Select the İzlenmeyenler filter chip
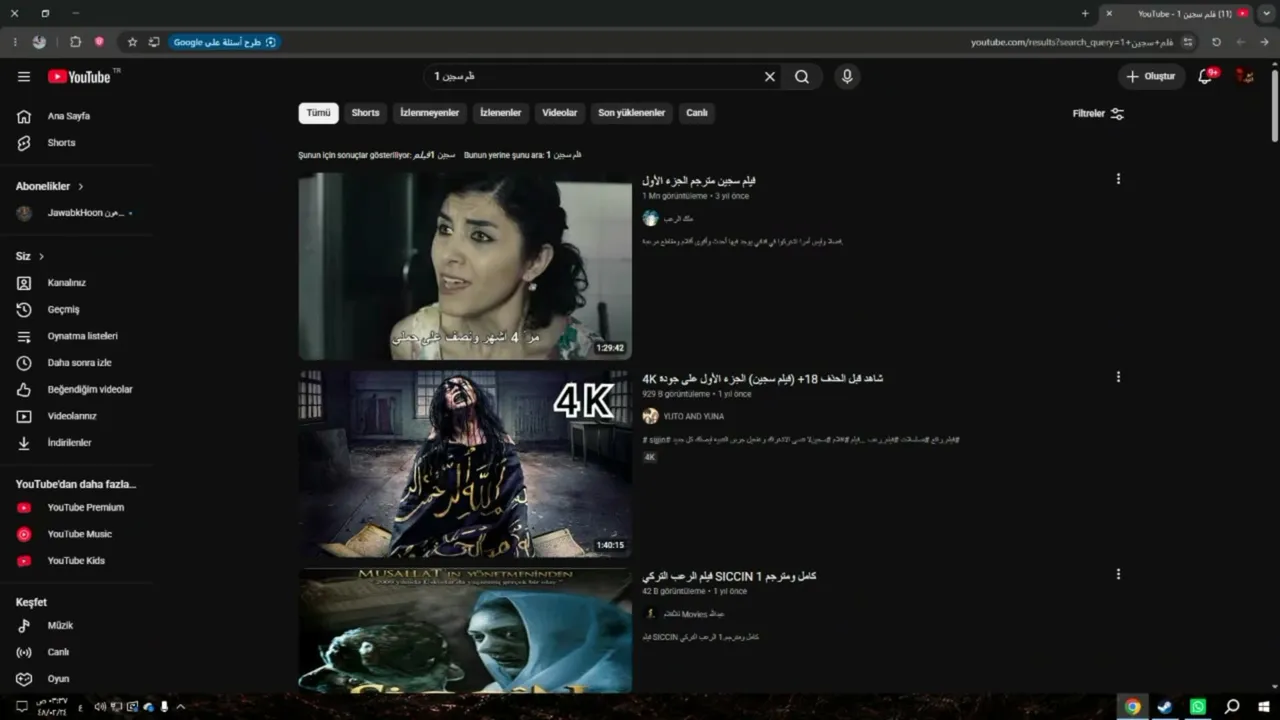This screenshot has width=1280, height=720. (x=429, y=113)
